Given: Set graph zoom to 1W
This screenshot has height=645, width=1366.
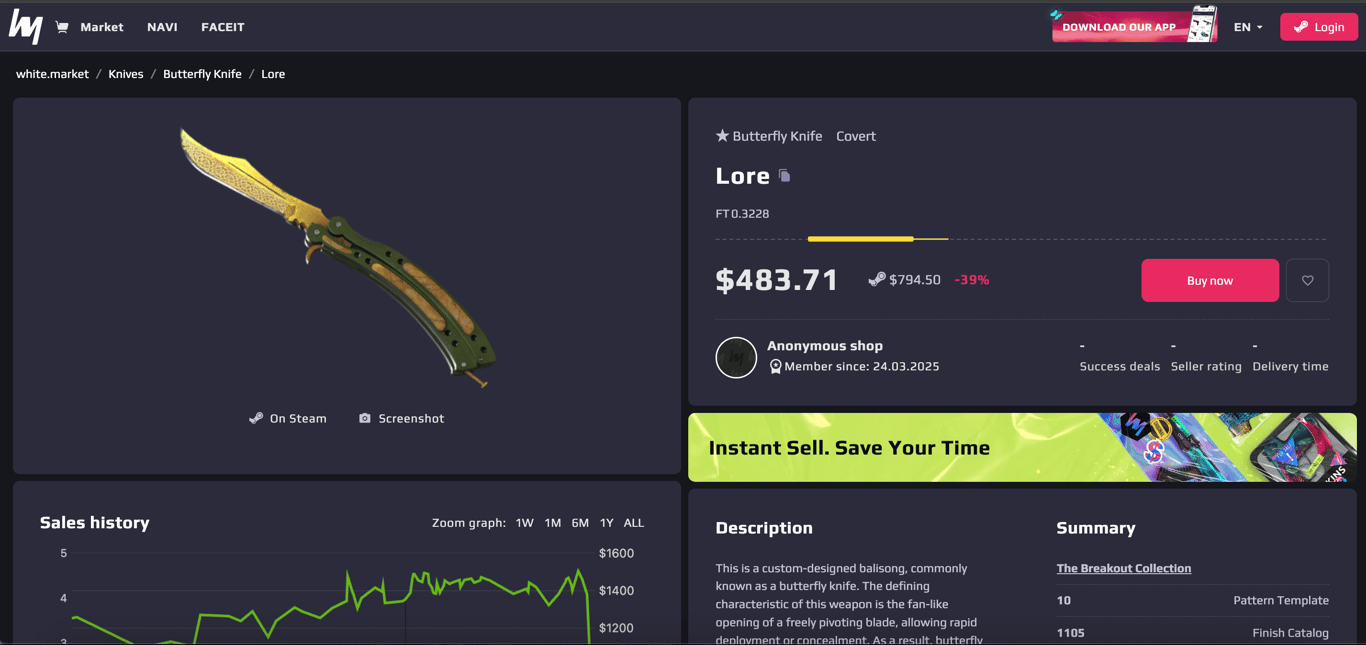Looking at the screenshot, I should pos(524,523).
